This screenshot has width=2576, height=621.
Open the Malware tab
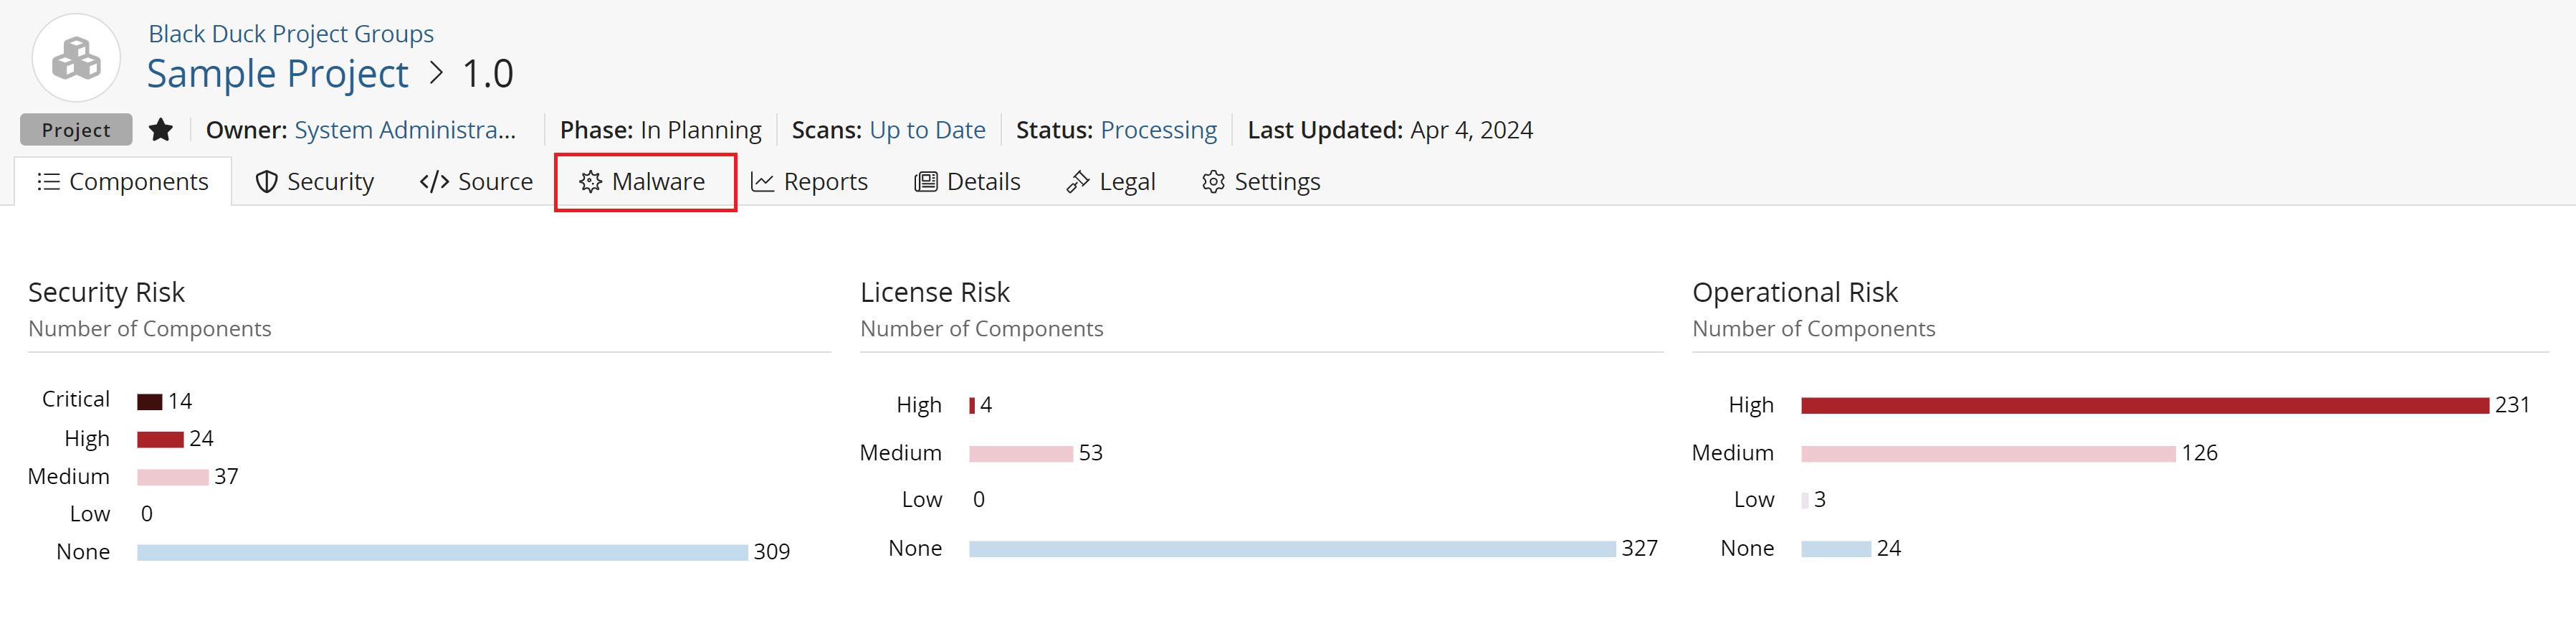[645, 181]
